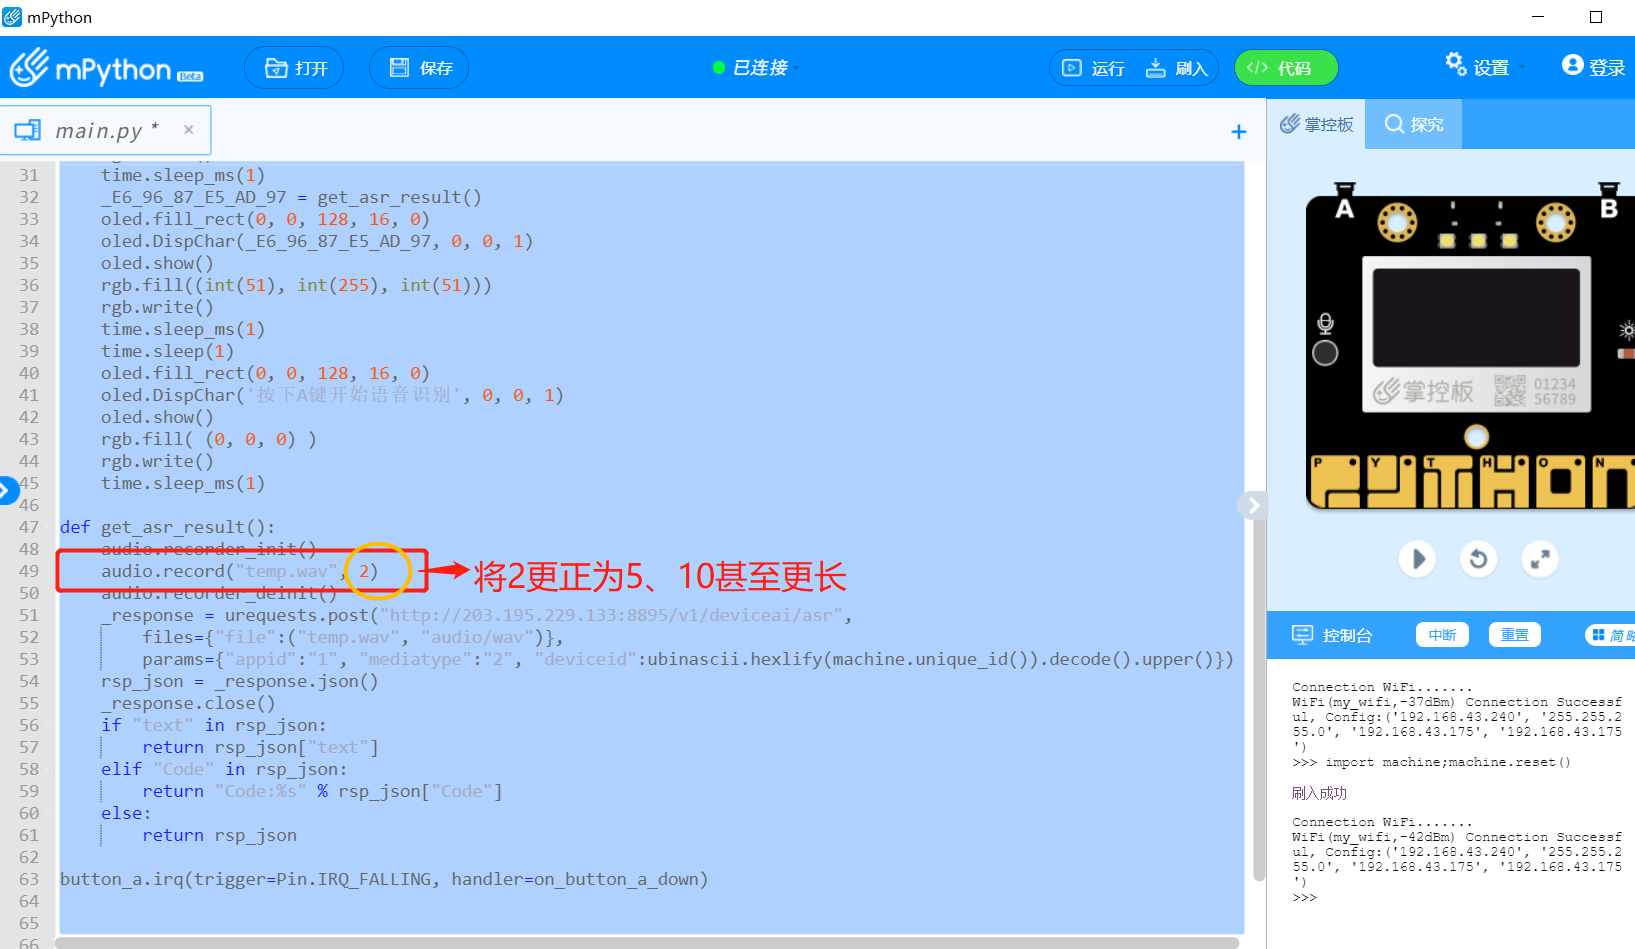Interrupt the program with 中断 button
1635x949 pixels.
click(x=1442, y=635)
